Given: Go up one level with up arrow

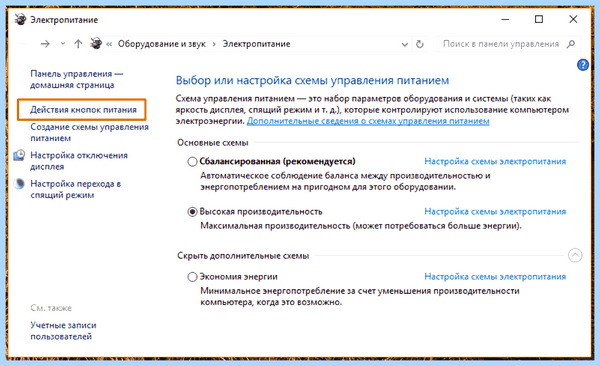Looking at the screenshot, I should [x=78, y=44].
